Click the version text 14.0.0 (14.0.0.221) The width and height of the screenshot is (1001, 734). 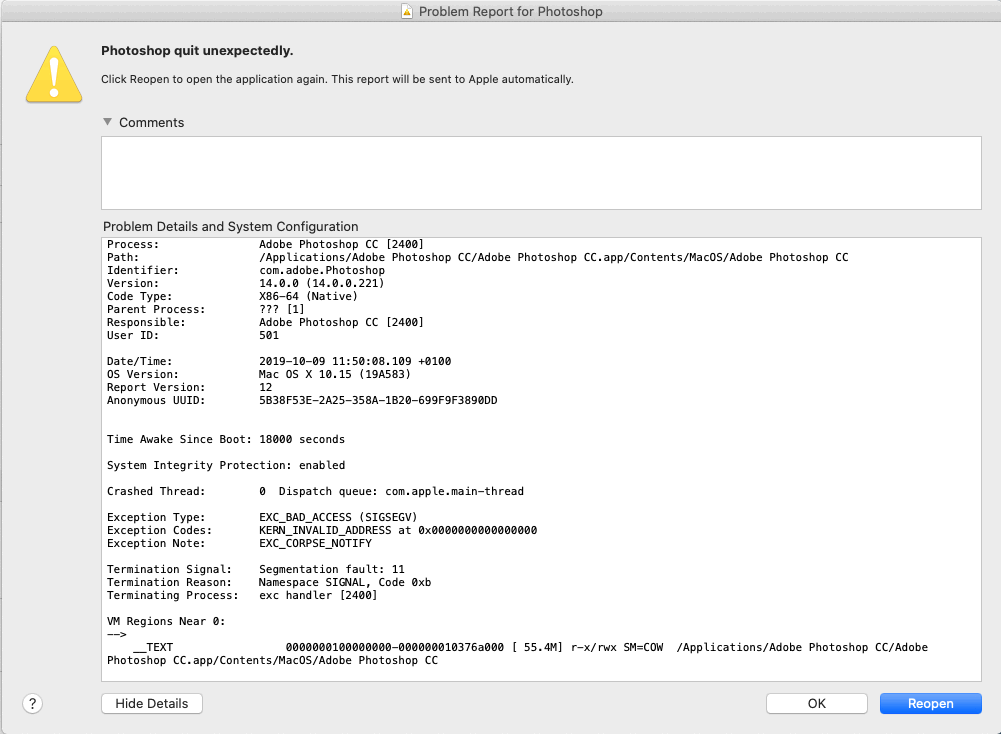322,283
